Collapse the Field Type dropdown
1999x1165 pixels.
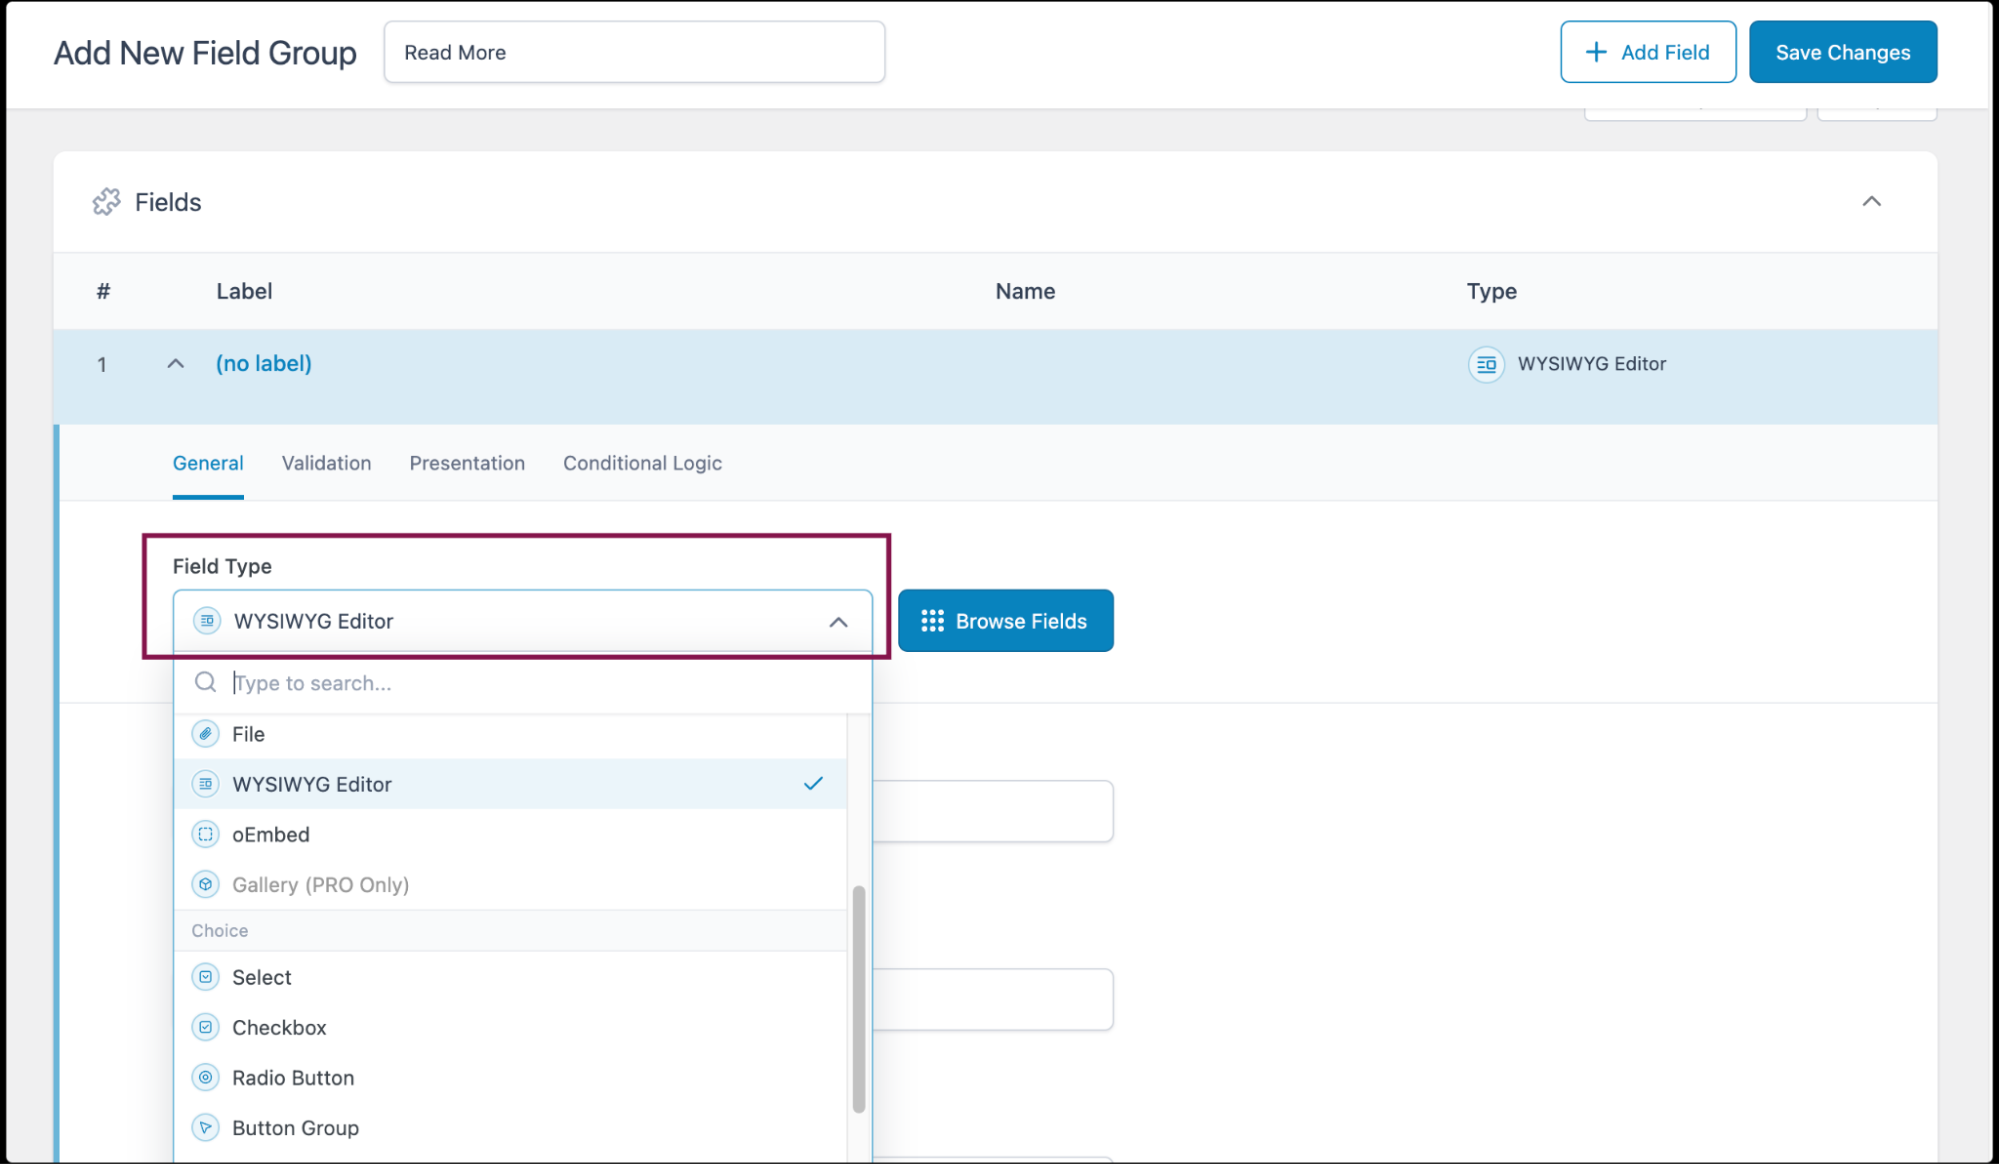coord(837,620)
